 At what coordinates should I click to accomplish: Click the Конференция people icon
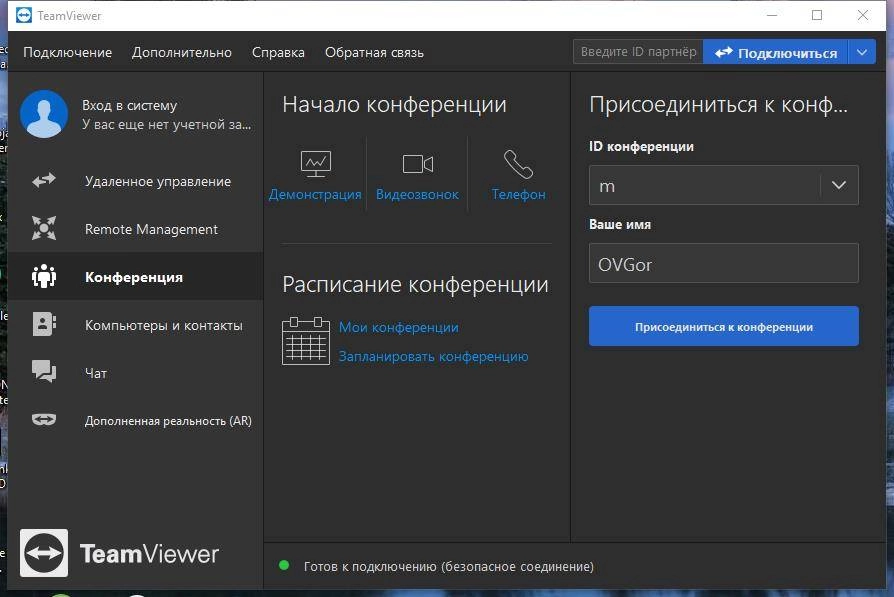click(x=44, y=277)
